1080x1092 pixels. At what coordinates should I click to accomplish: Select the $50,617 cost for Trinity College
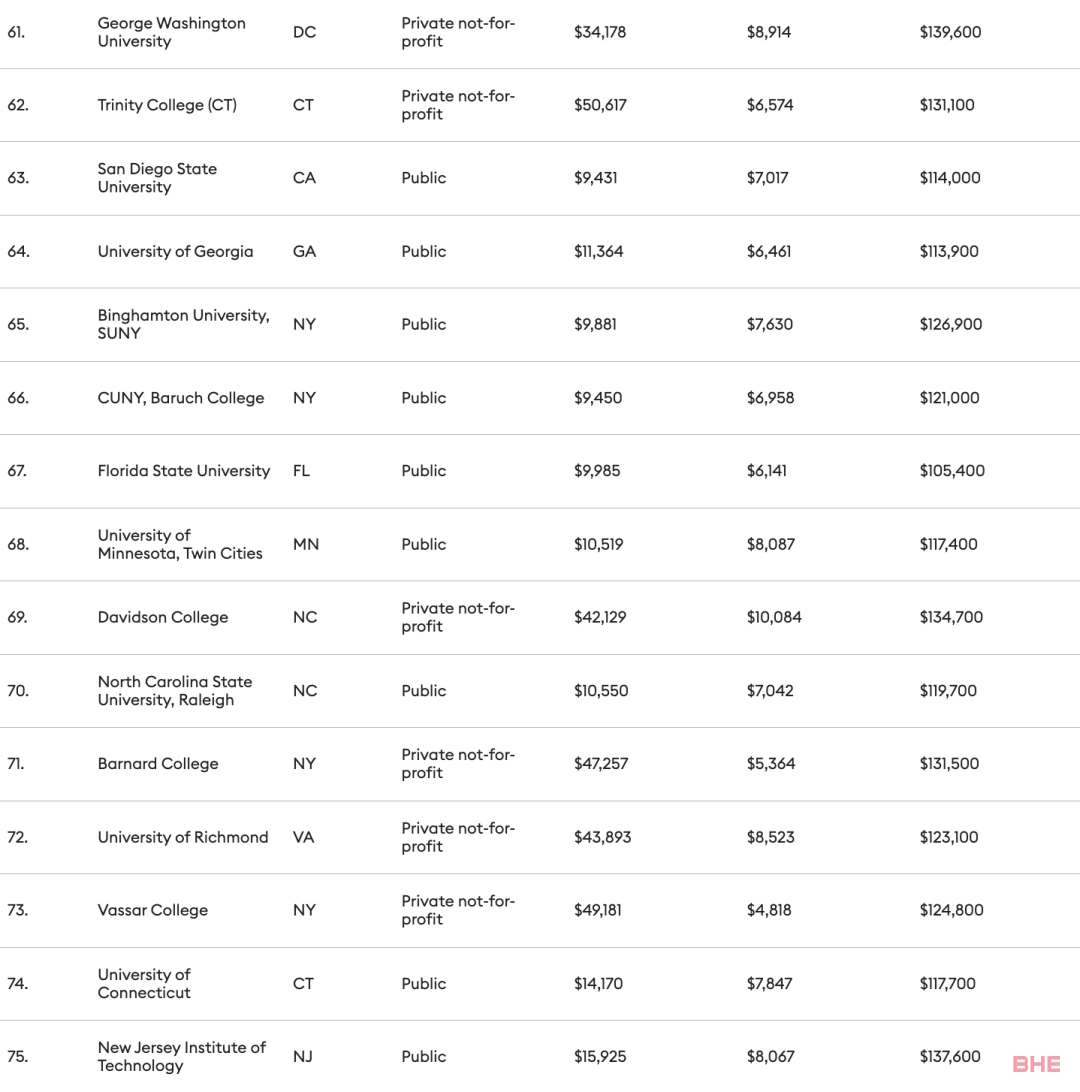600,105
